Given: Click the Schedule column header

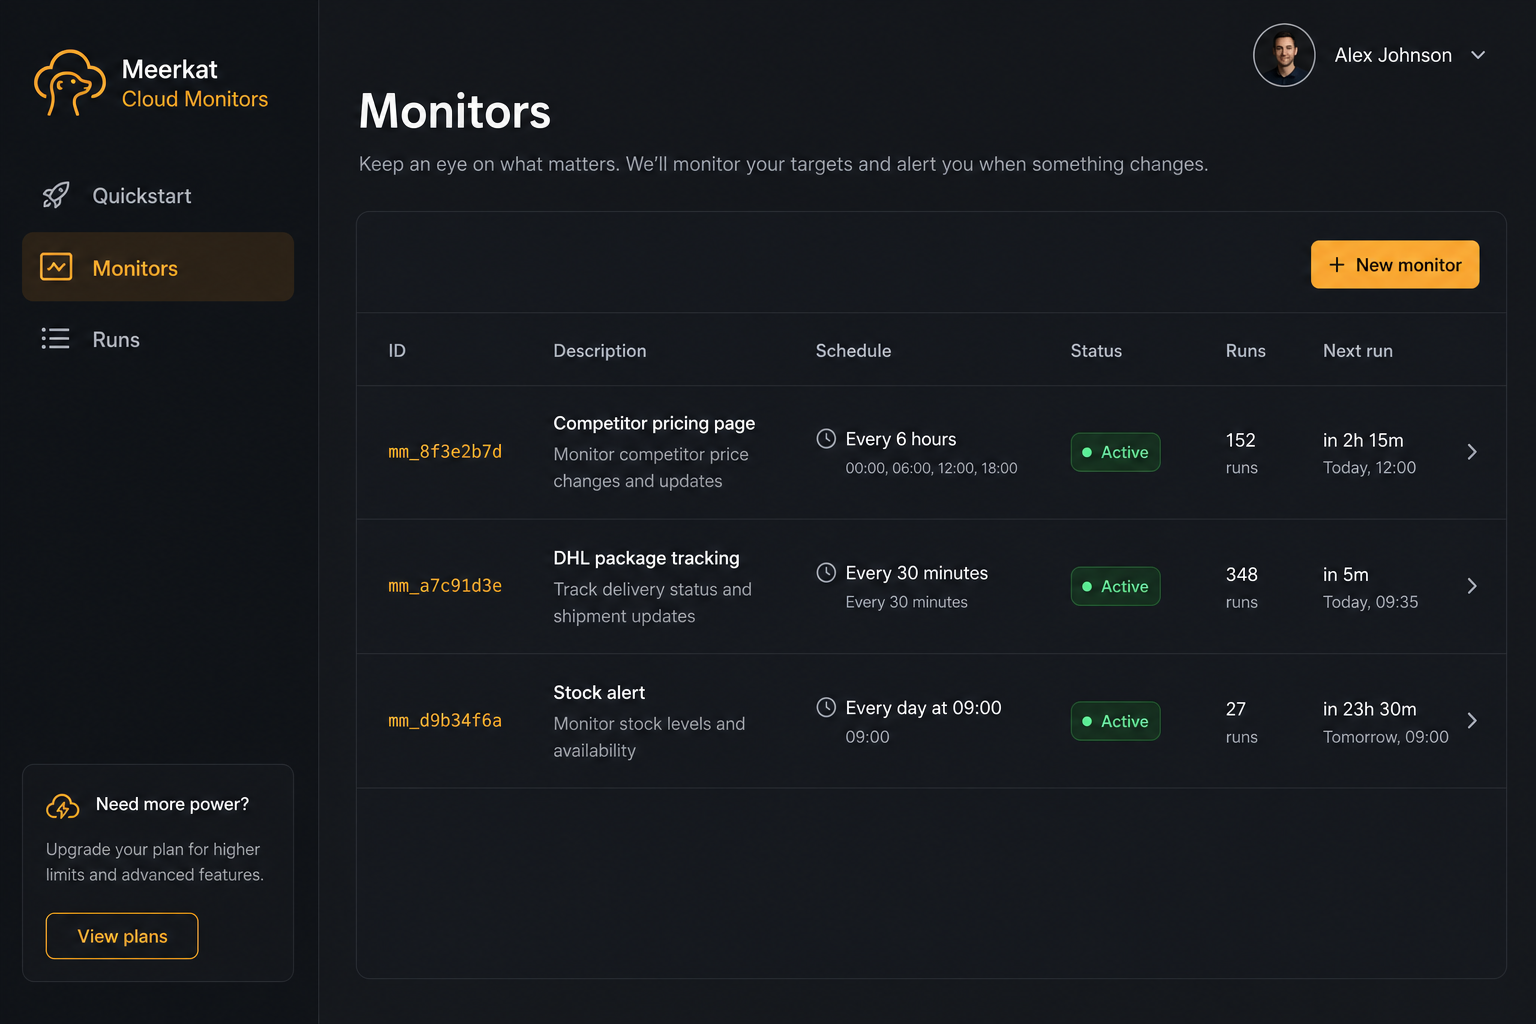Looking at the screenshot, I should tap(853, 351).
